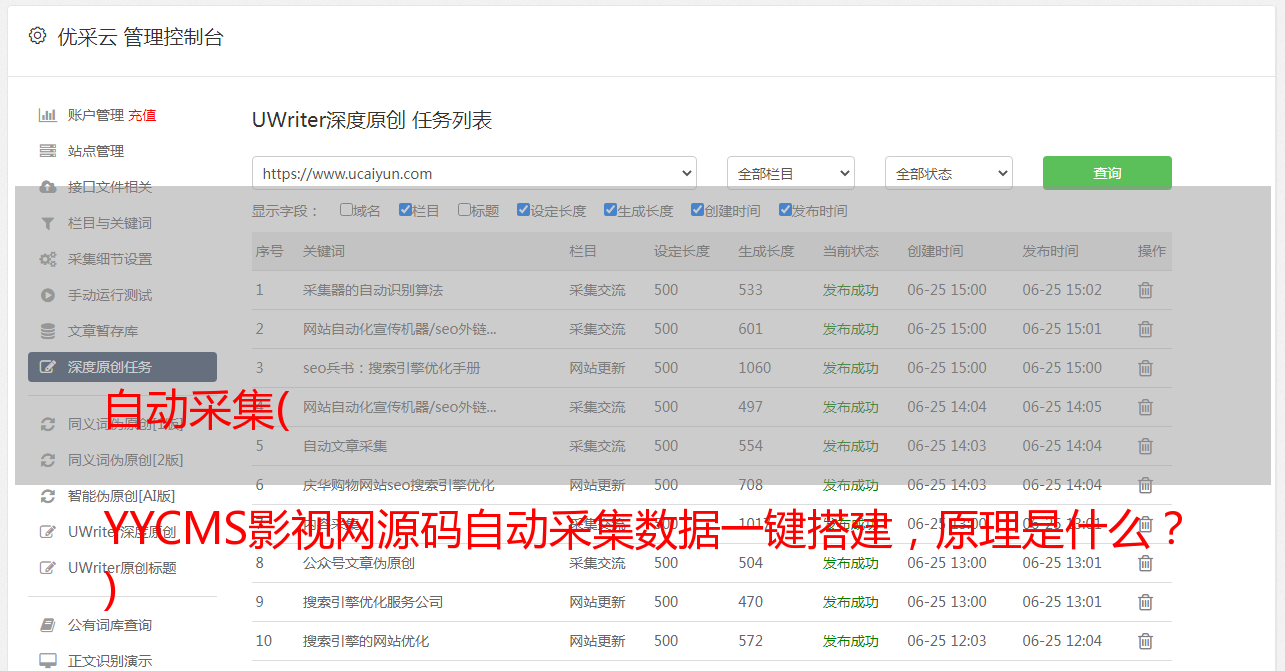The width and height of the screenshot is (1285, 671).
Task: Open 栏目与关键词 in the sidebar
Action: pyautogui.click(x=110, y=223)
